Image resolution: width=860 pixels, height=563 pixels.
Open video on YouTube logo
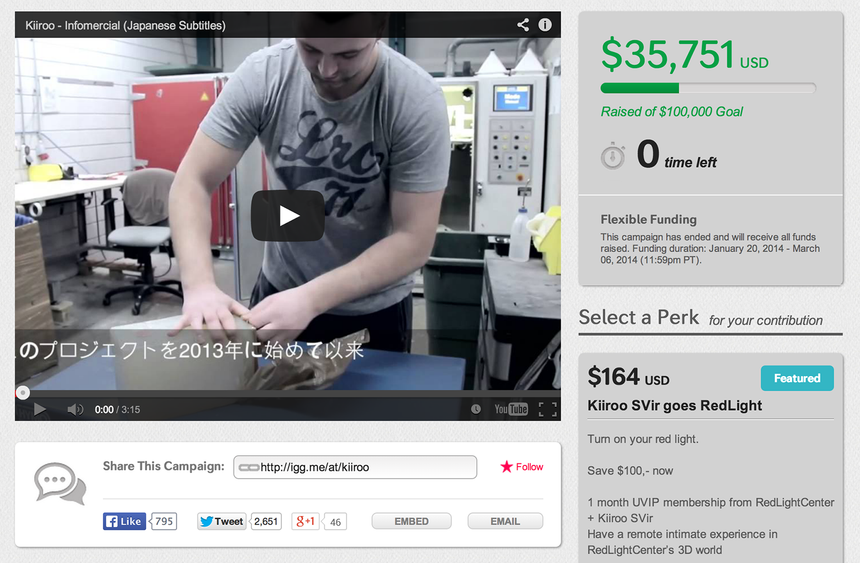pyautogui.click(x=511, y=409)
